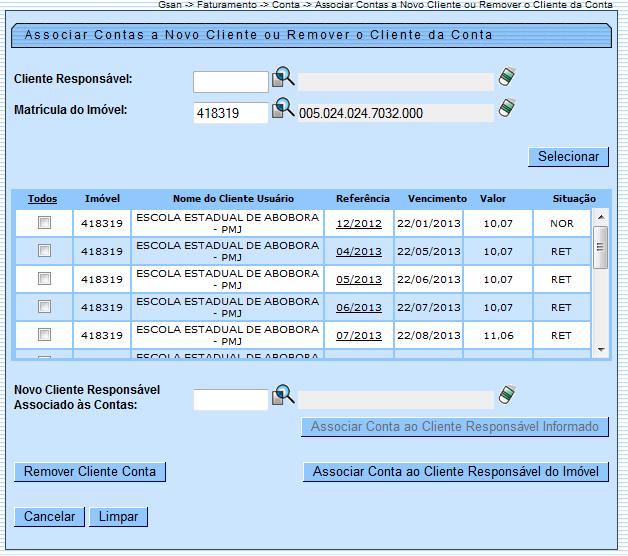Click Remover Cliente Conta button
628x556 pixels.
[90, 471]
